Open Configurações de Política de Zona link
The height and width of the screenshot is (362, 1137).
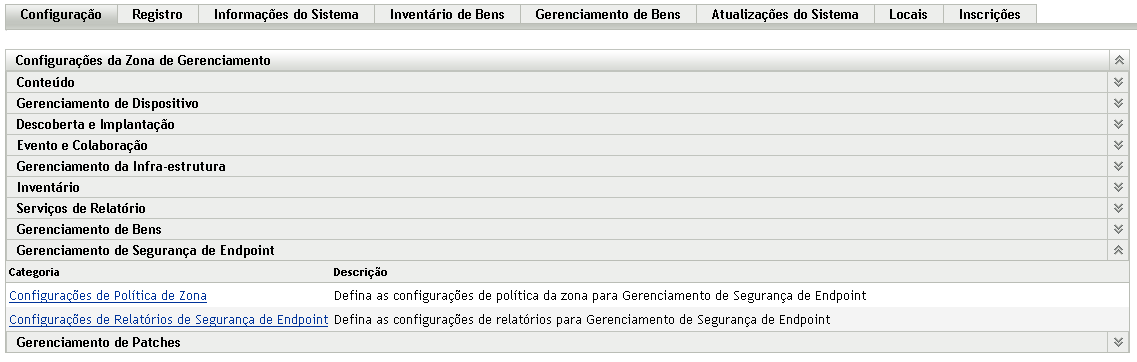point(108,295)
